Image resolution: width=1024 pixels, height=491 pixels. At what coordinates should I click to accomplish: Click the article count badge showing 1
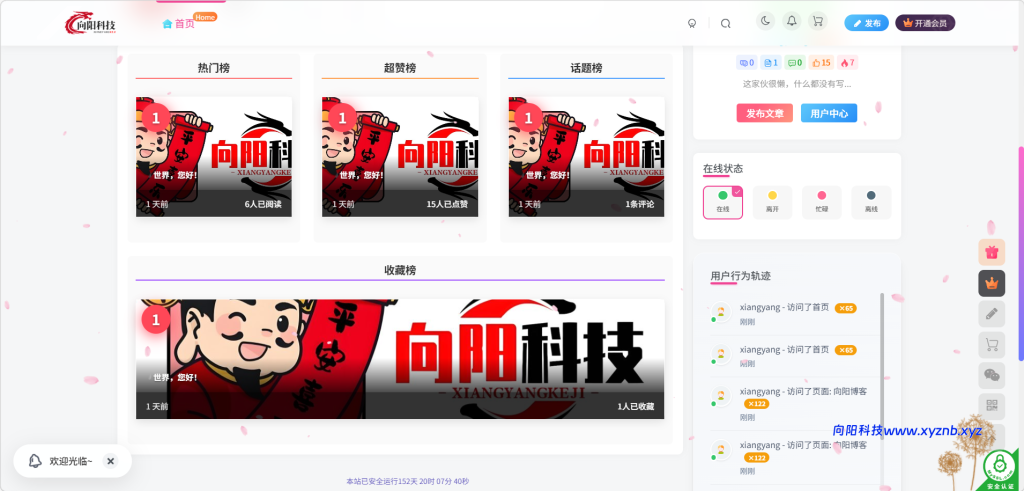pyautogui.click(x=771, y=63)
